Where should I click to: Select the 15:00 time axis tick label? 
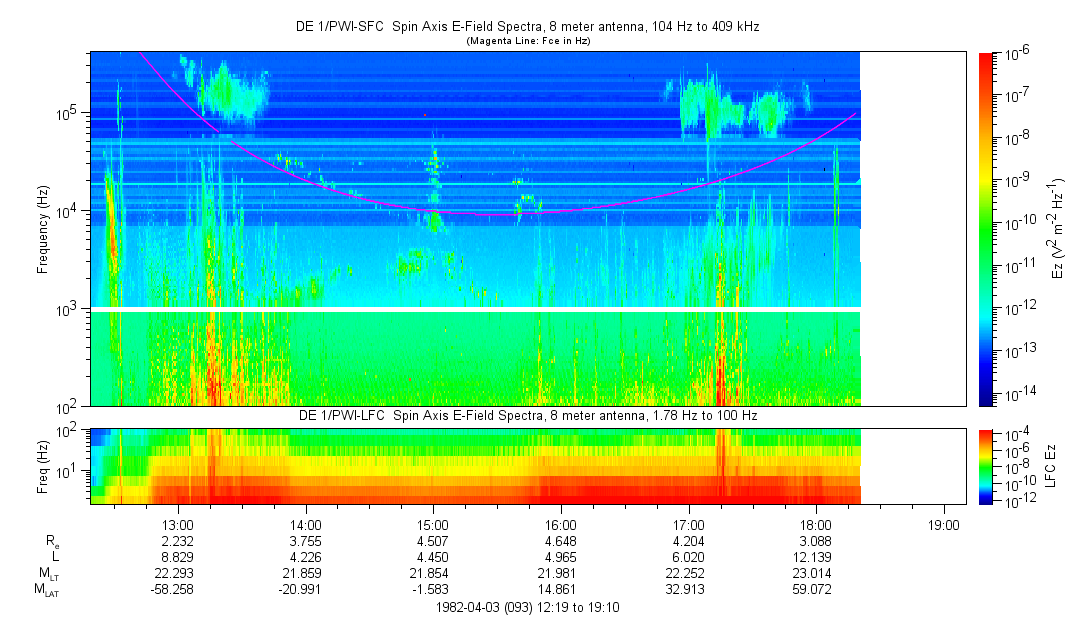pyautogui.click(x=432, y=524)
